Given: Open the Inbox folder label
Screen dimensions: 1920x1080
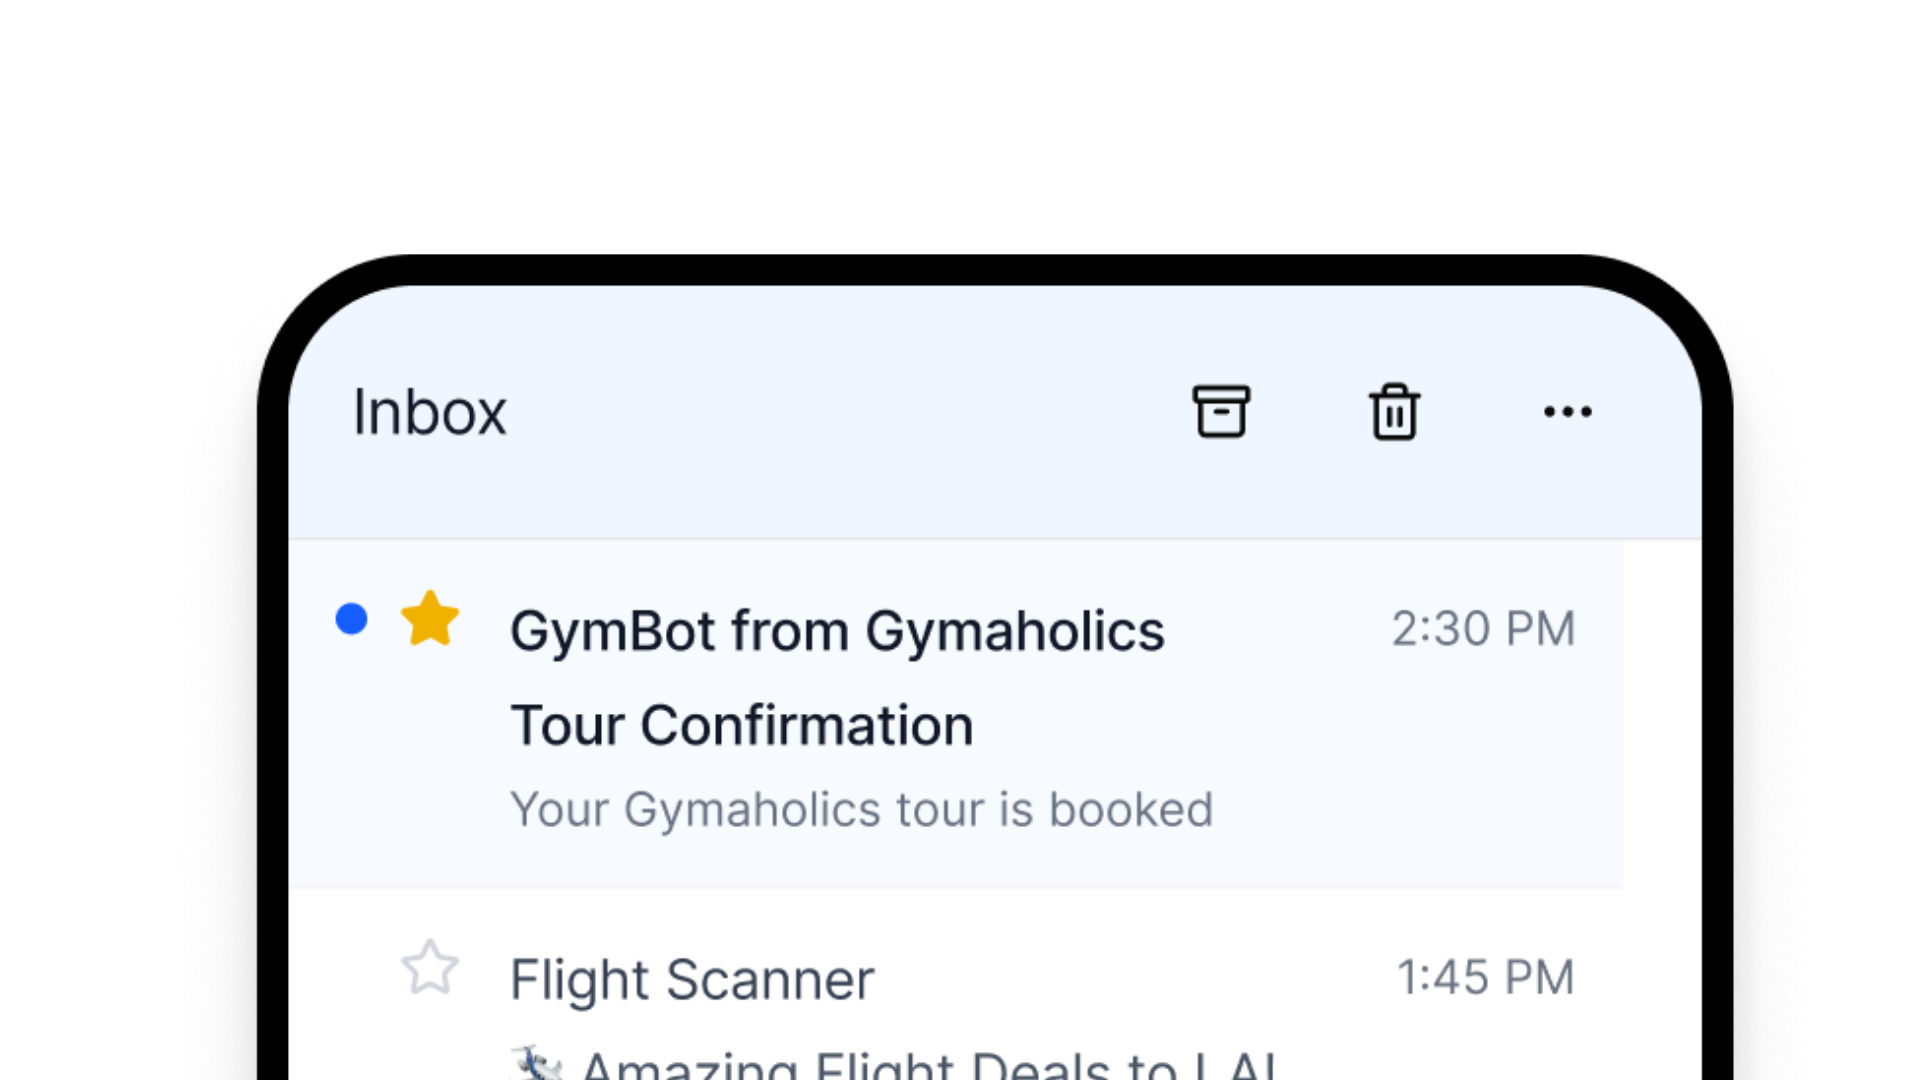Looking at the screenshot, I should coord(430,411).
